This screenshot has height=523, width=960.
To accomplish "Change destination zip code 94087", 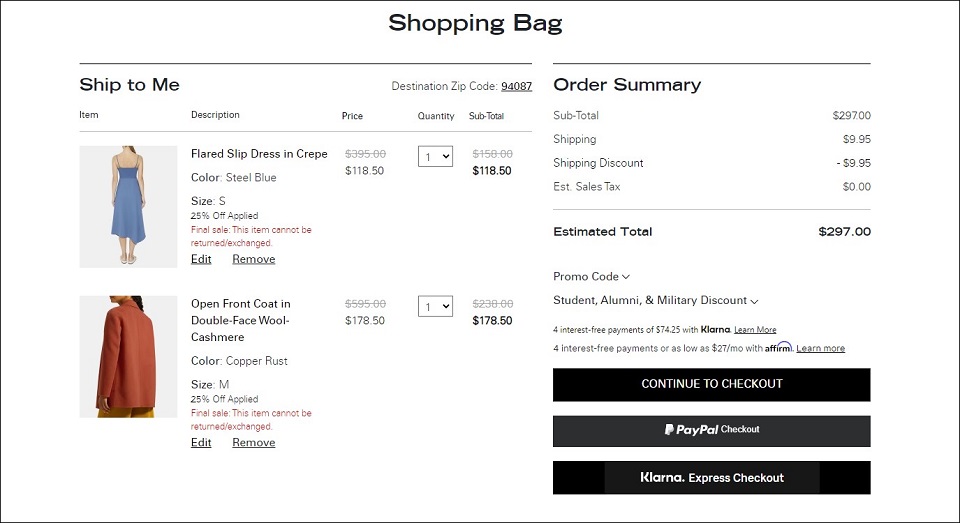I will point(516,86).
